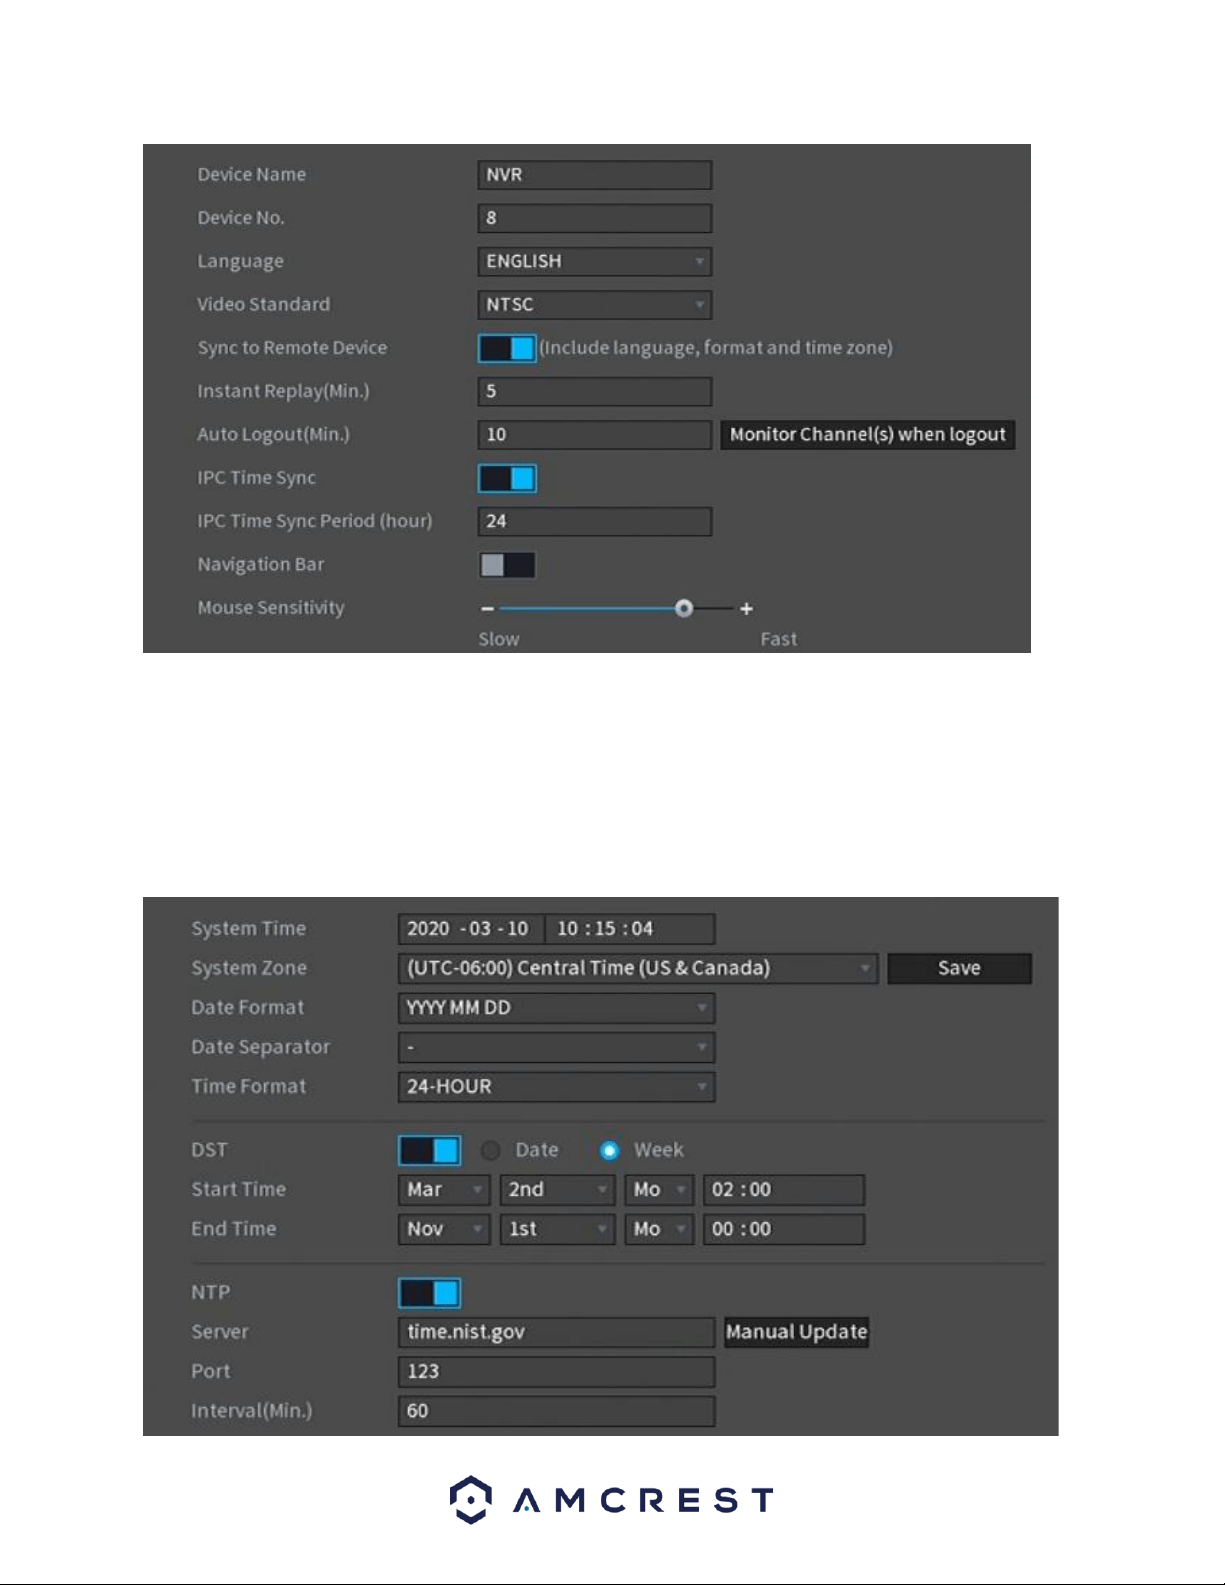Toggle the NTP switch
1225x1585 pixels.
[x=430, y=1293]
